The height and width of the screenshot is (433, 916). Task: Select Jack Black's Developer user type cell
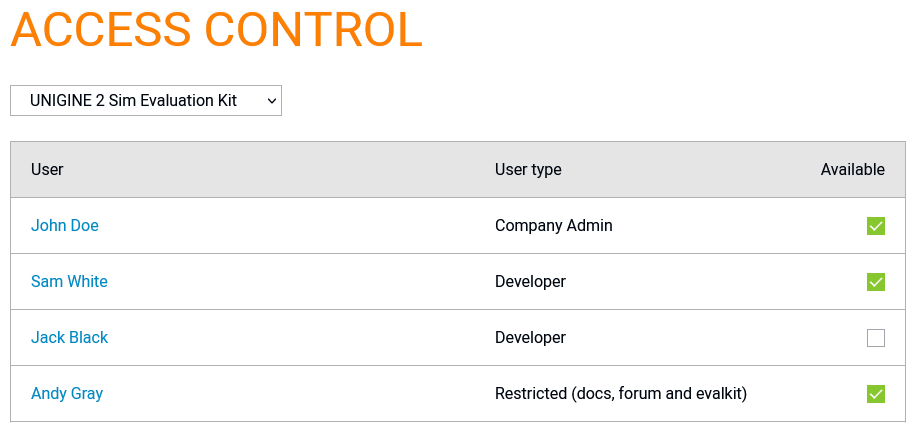click(x=530, y=338)
